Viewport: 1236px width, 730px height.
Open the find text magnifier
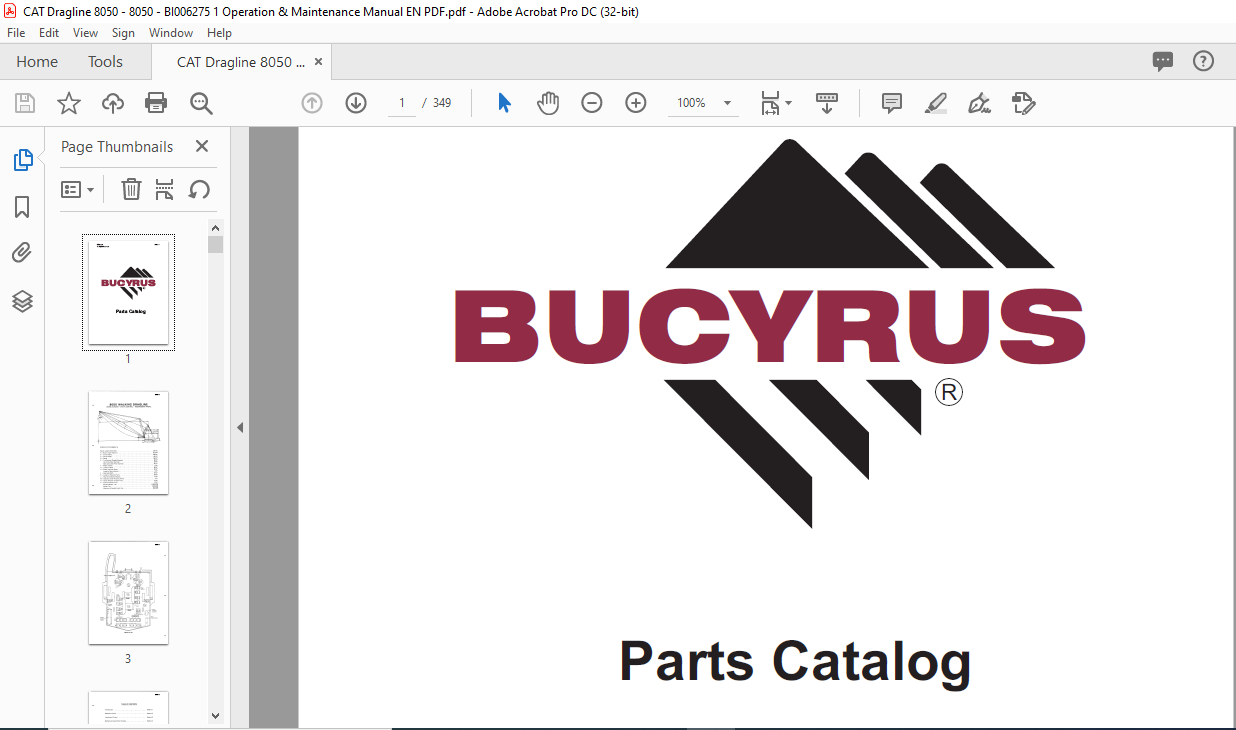coord(201,103)
